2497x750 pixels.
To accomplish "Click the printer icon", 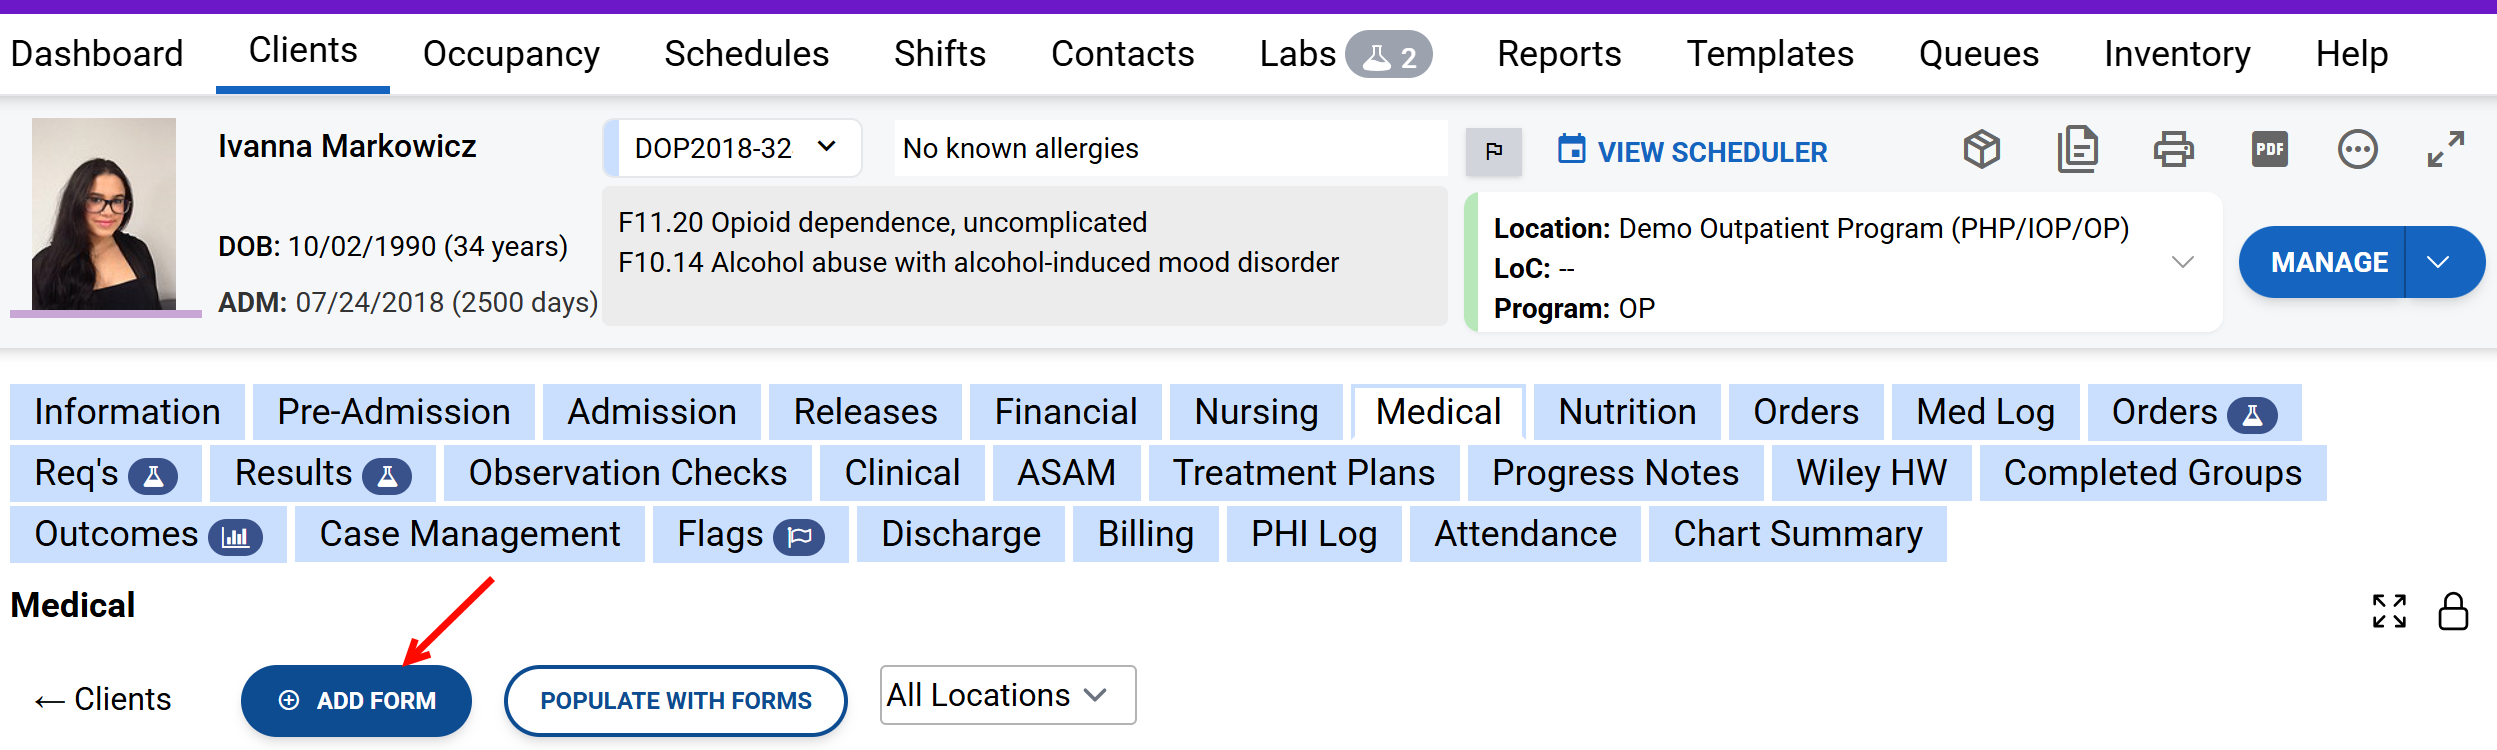I will tap(2173, 150).
